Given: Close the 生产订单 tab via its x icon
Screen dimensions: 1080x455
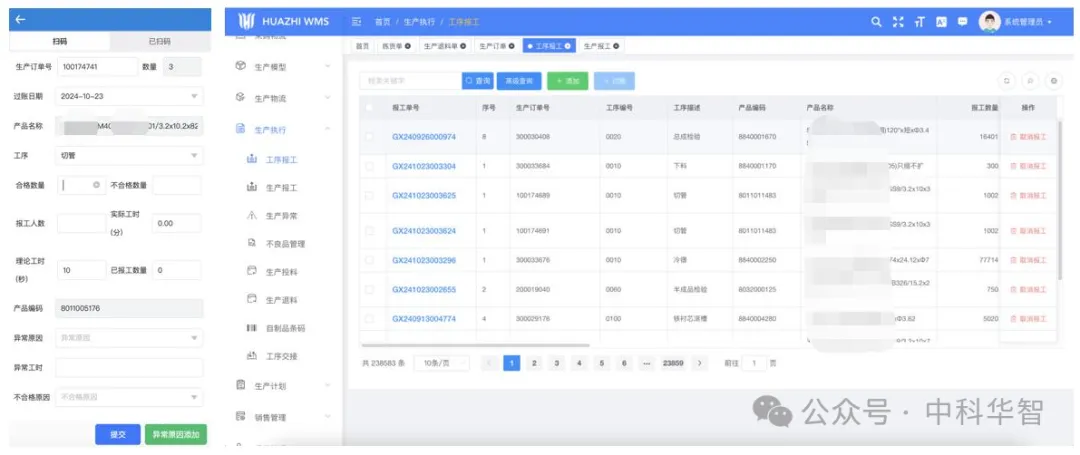Looking at the screenshot, I should [512, 46].
